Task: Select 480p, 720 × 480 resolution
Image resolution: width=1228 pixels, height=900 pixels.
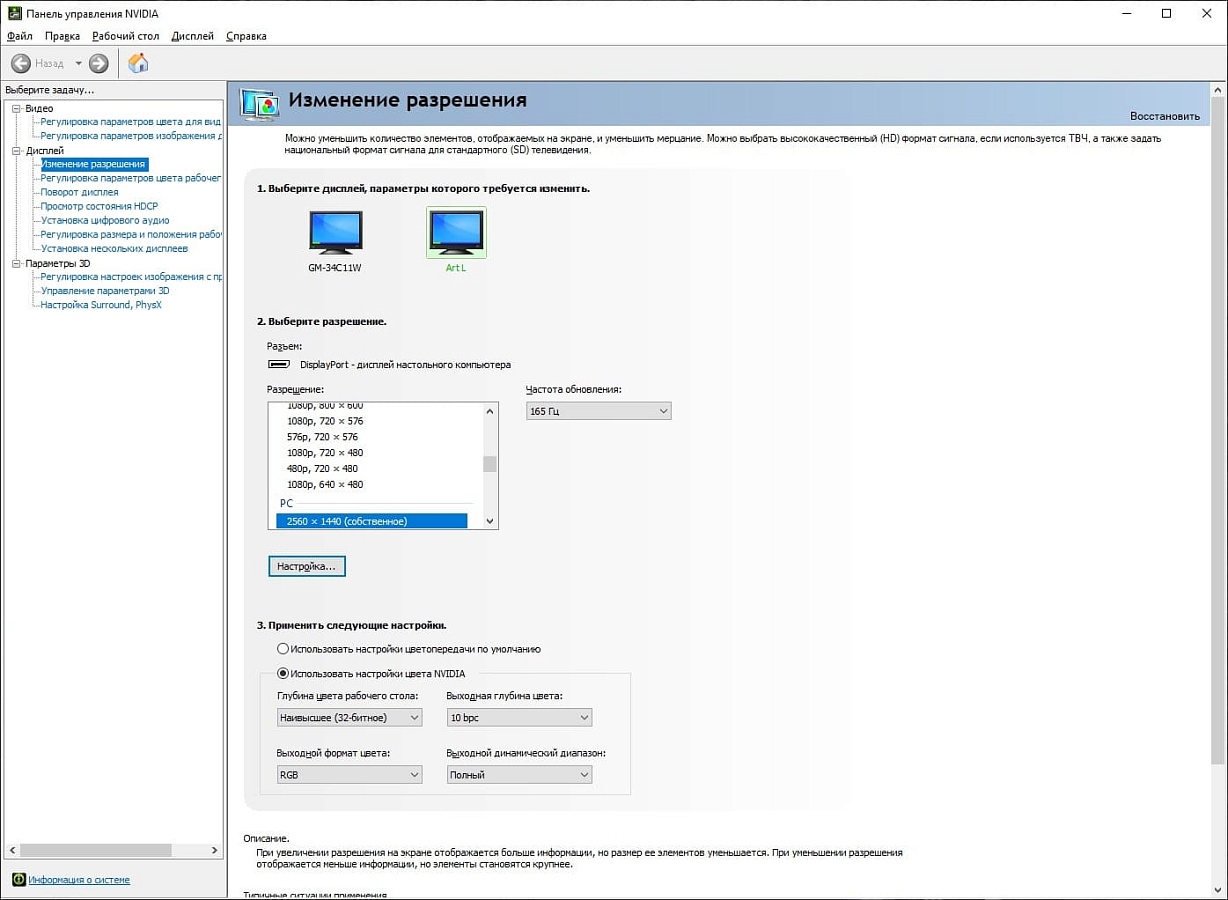Action: [322, 469]
